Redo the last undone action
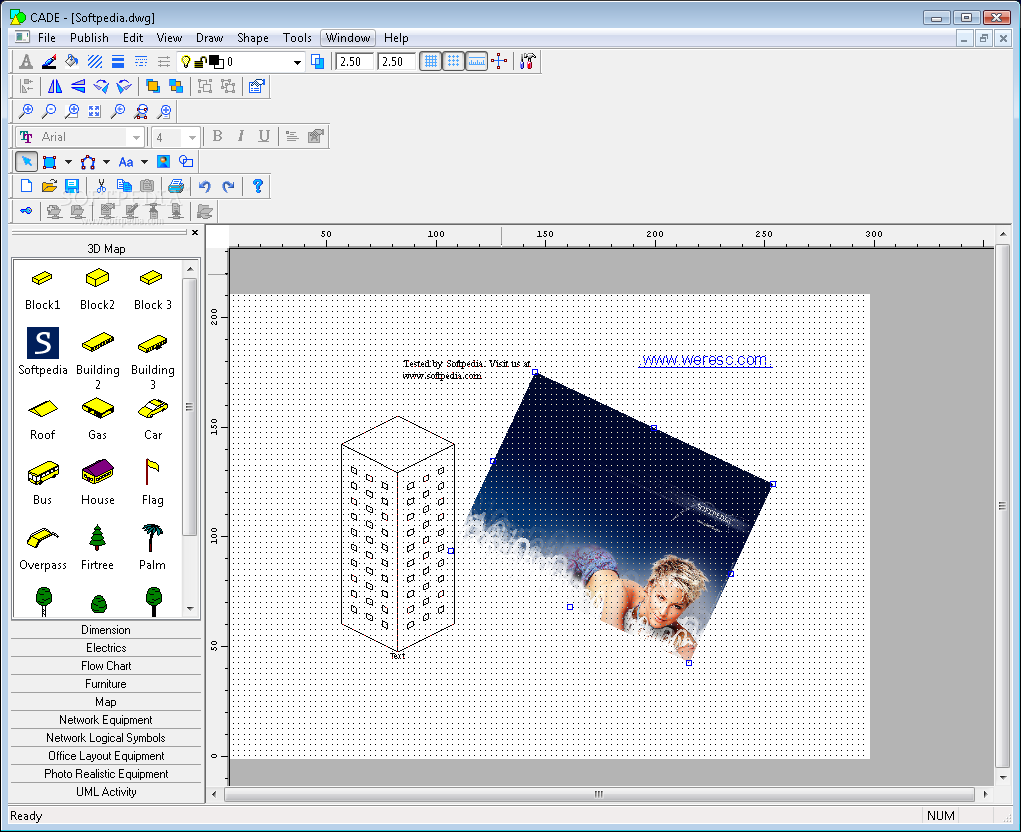The image size is (1021, 832). click(x=228, y=186)
